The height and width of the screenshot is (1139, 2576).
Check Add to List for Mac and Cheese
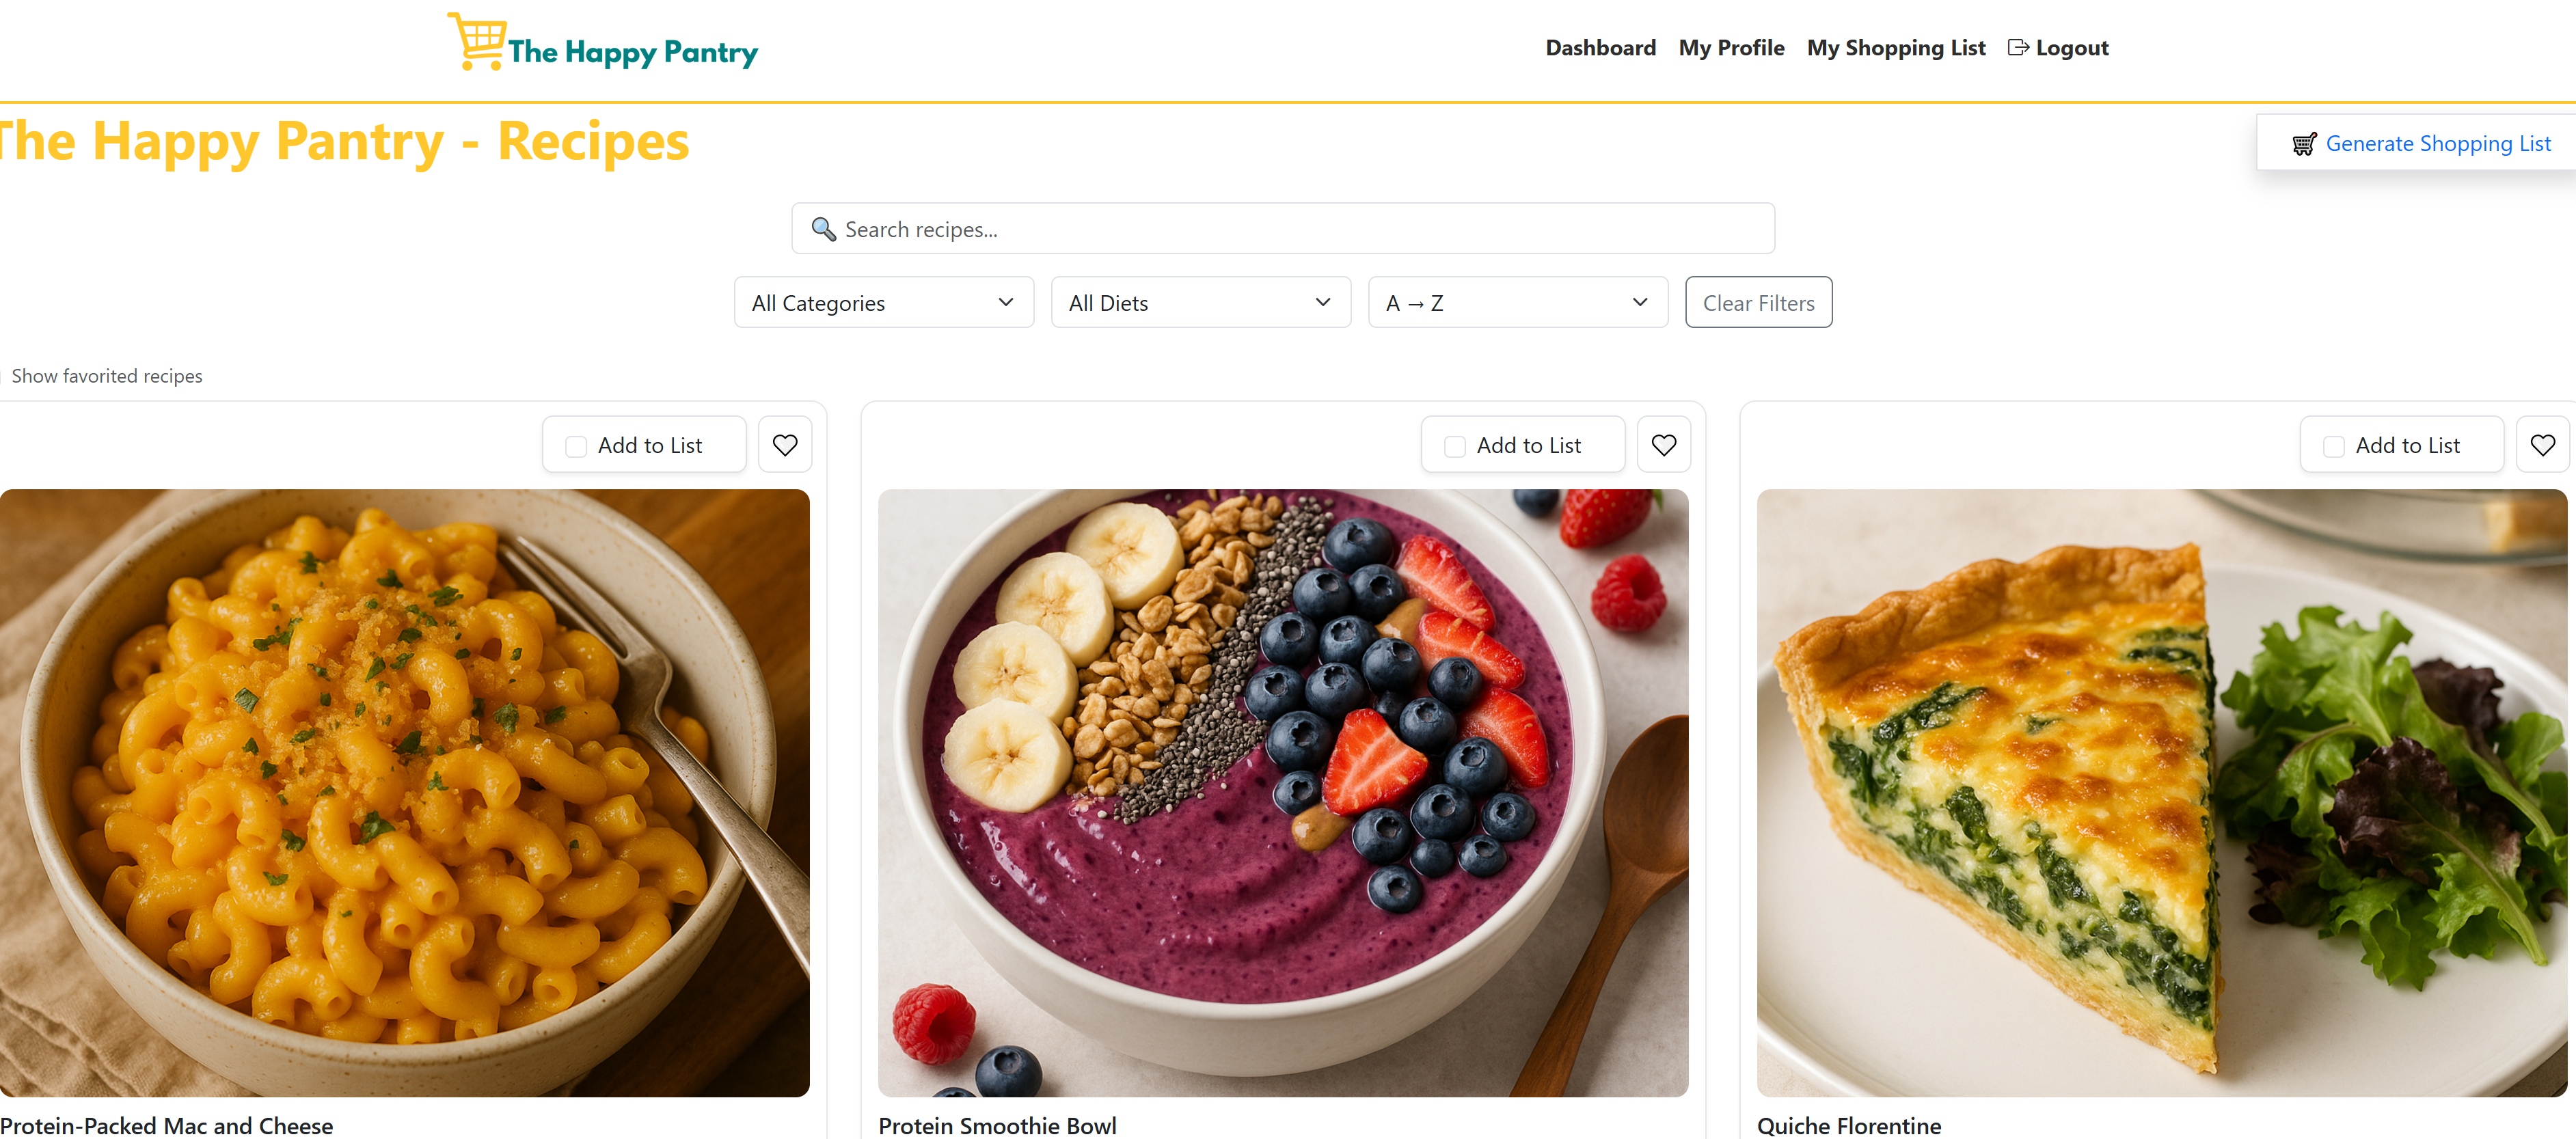coord(576,446)
